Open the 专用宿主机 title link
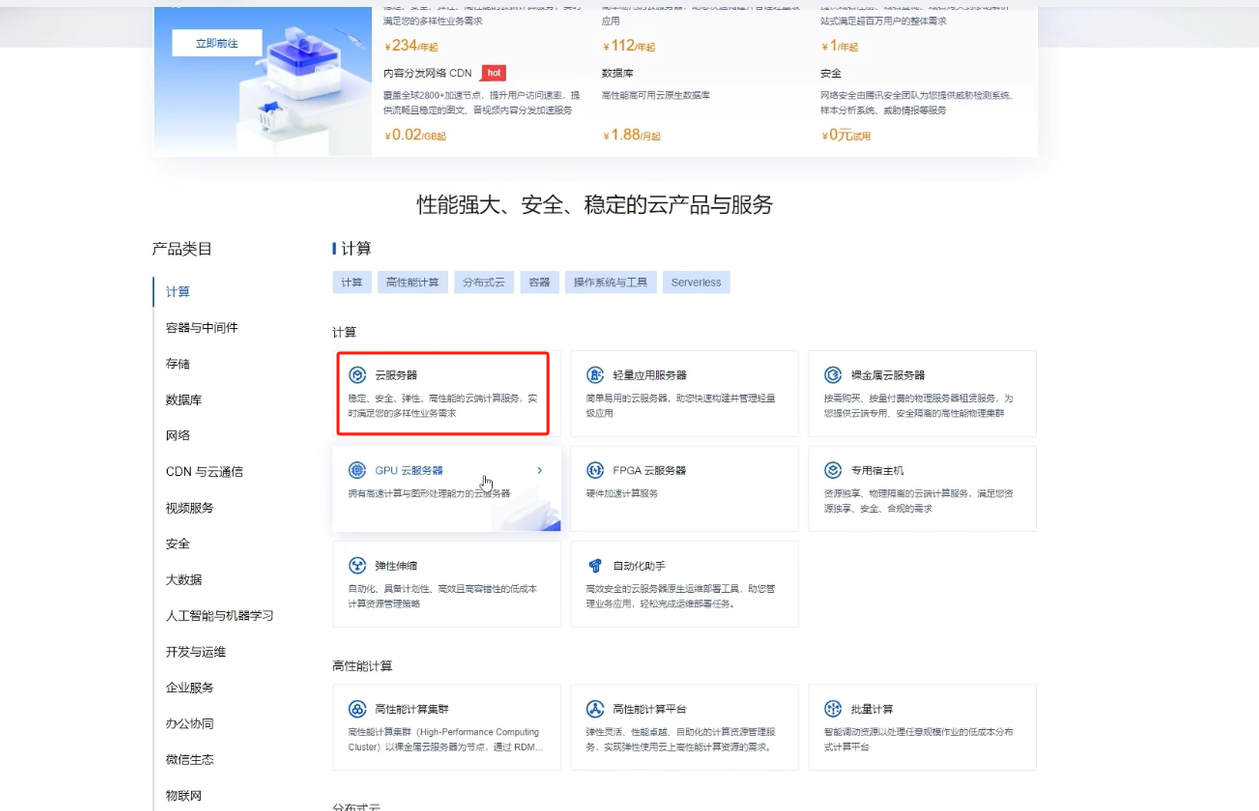 point(877,470)
